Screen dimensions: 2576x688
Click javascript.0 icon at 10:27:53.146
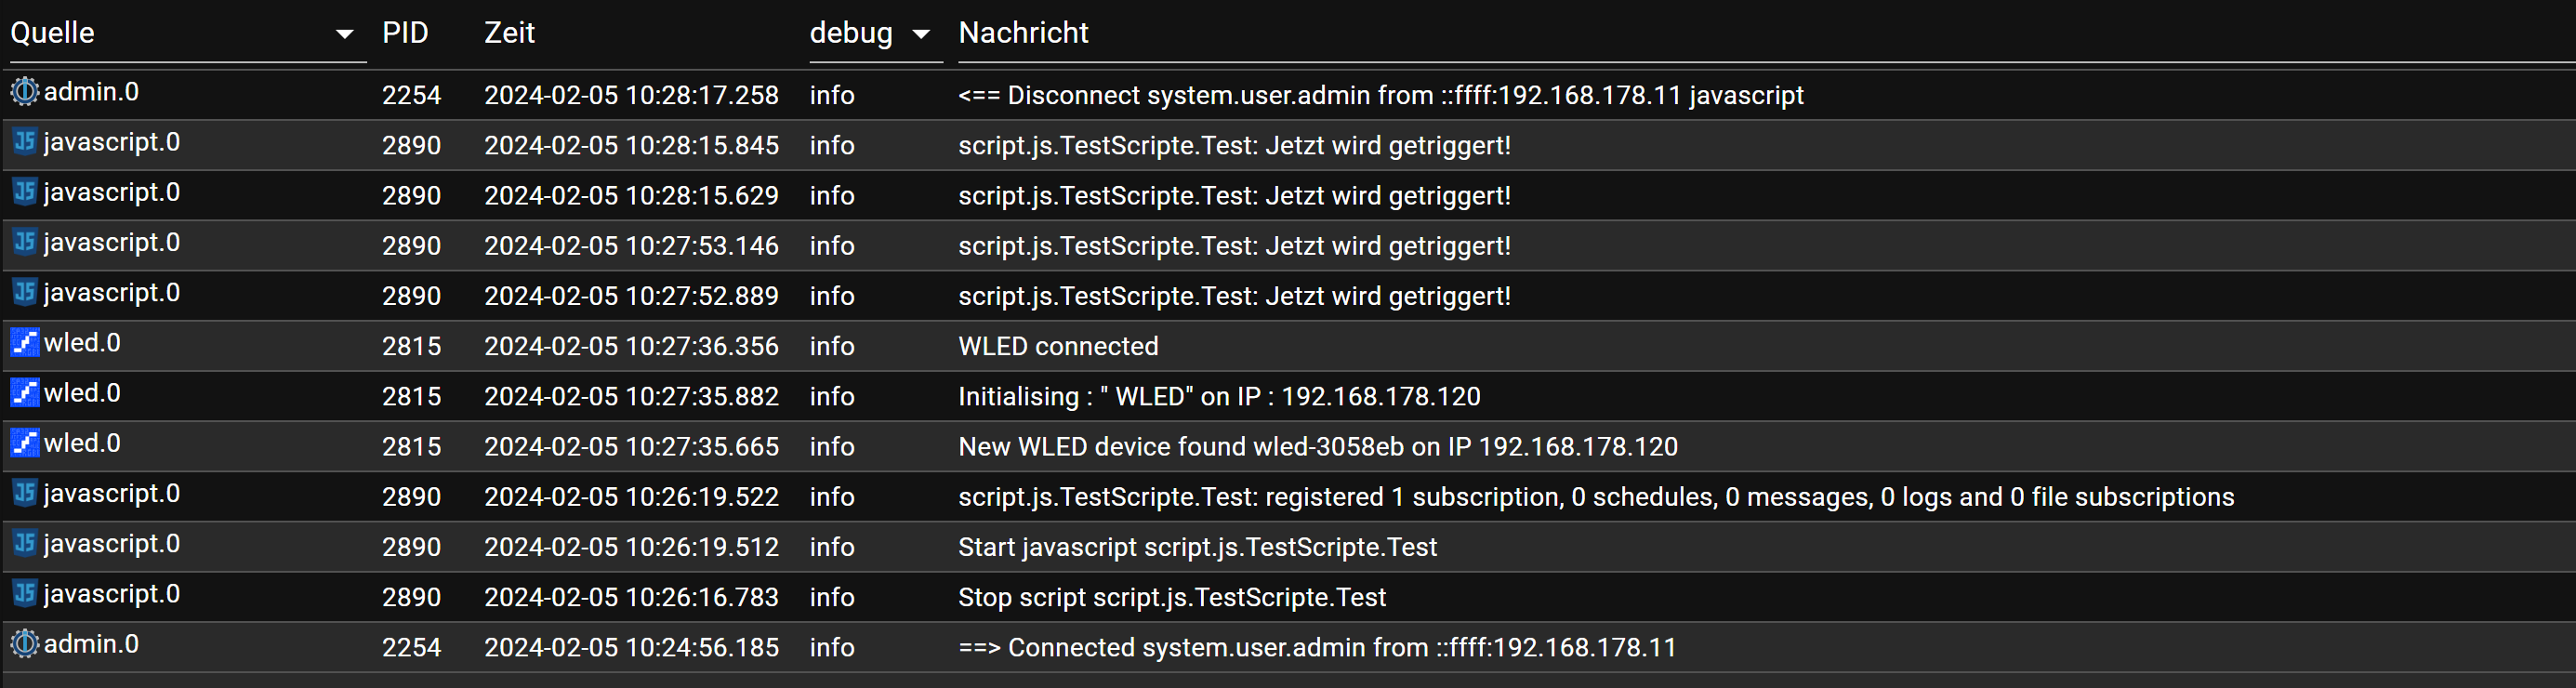(25, 242)
